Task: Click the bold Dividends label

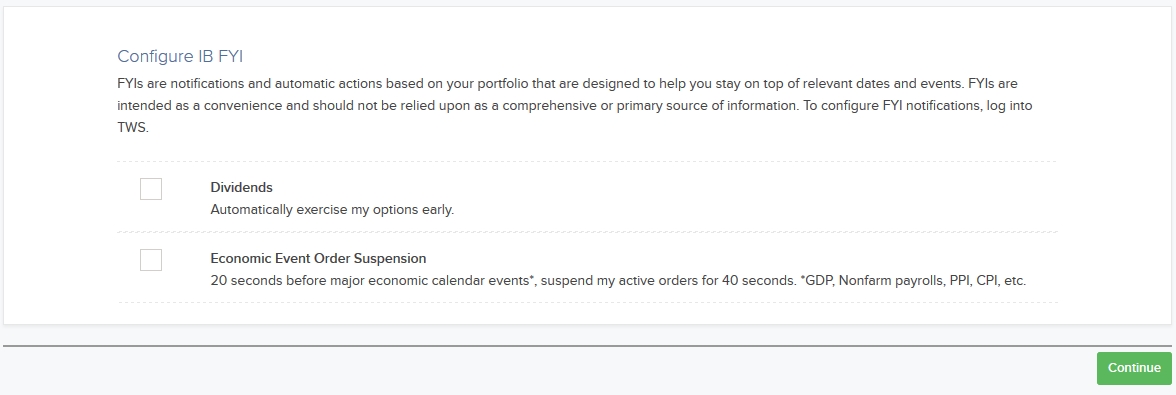Action: [242, 187]
